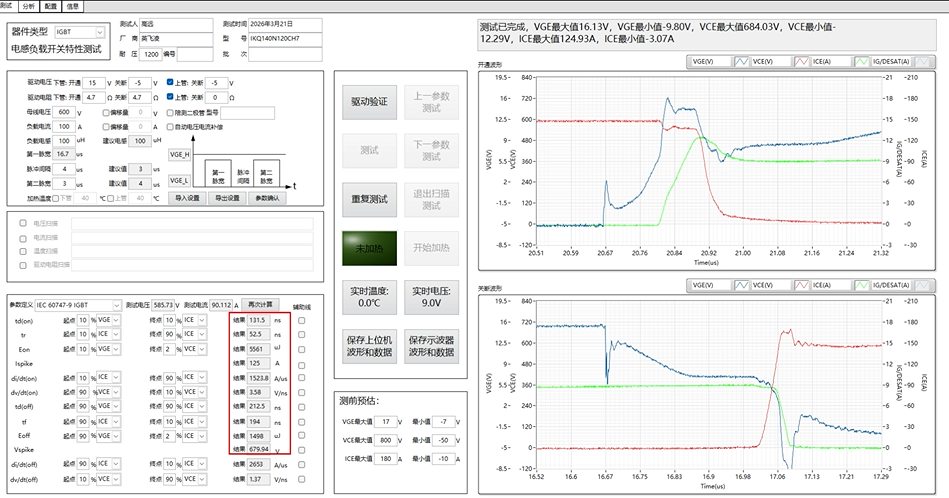Toggle 辅助线 checkbox for td(on) row
The image size is (949, 498).
coord(301,321)
